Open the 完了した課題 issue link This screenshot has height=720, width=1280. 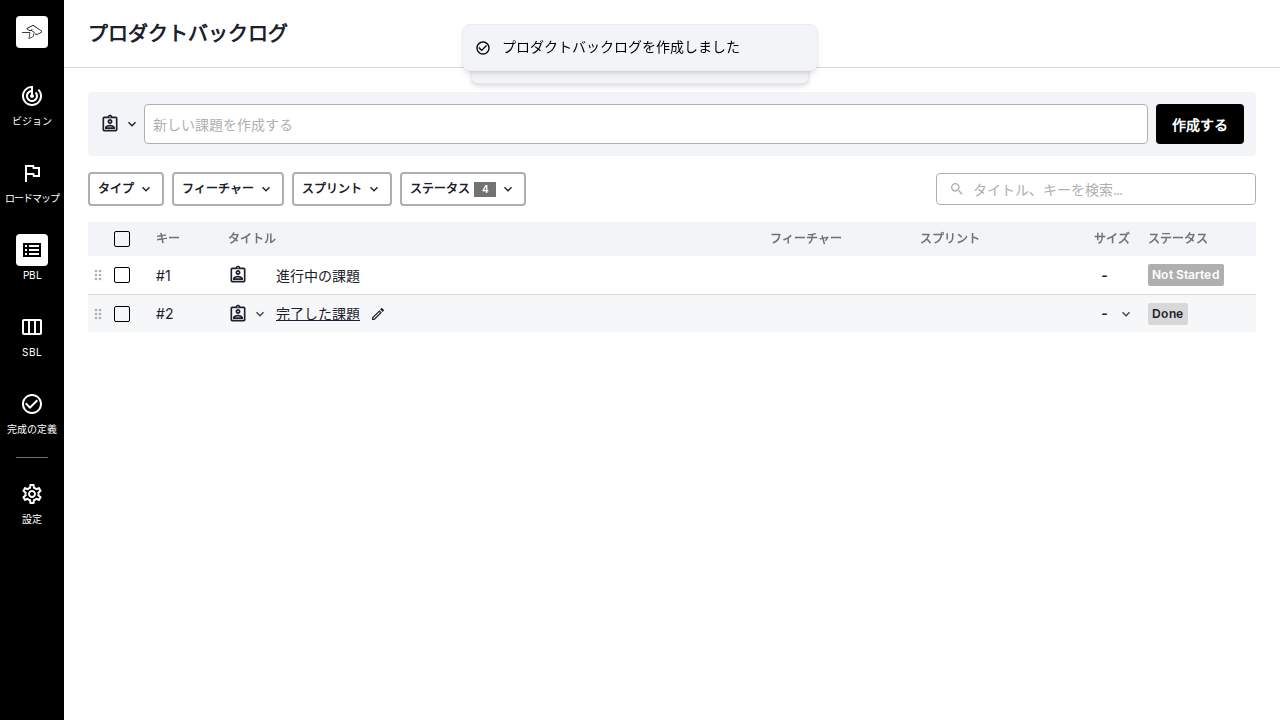coord(318,314)
